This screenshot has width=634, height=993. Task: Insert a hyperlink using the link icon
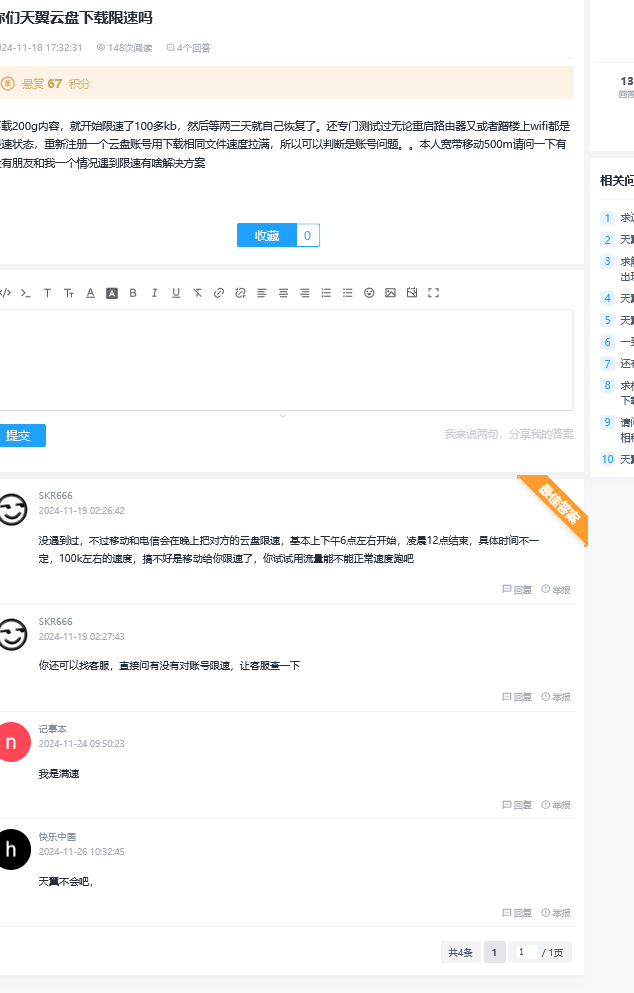tap(219, 293)
